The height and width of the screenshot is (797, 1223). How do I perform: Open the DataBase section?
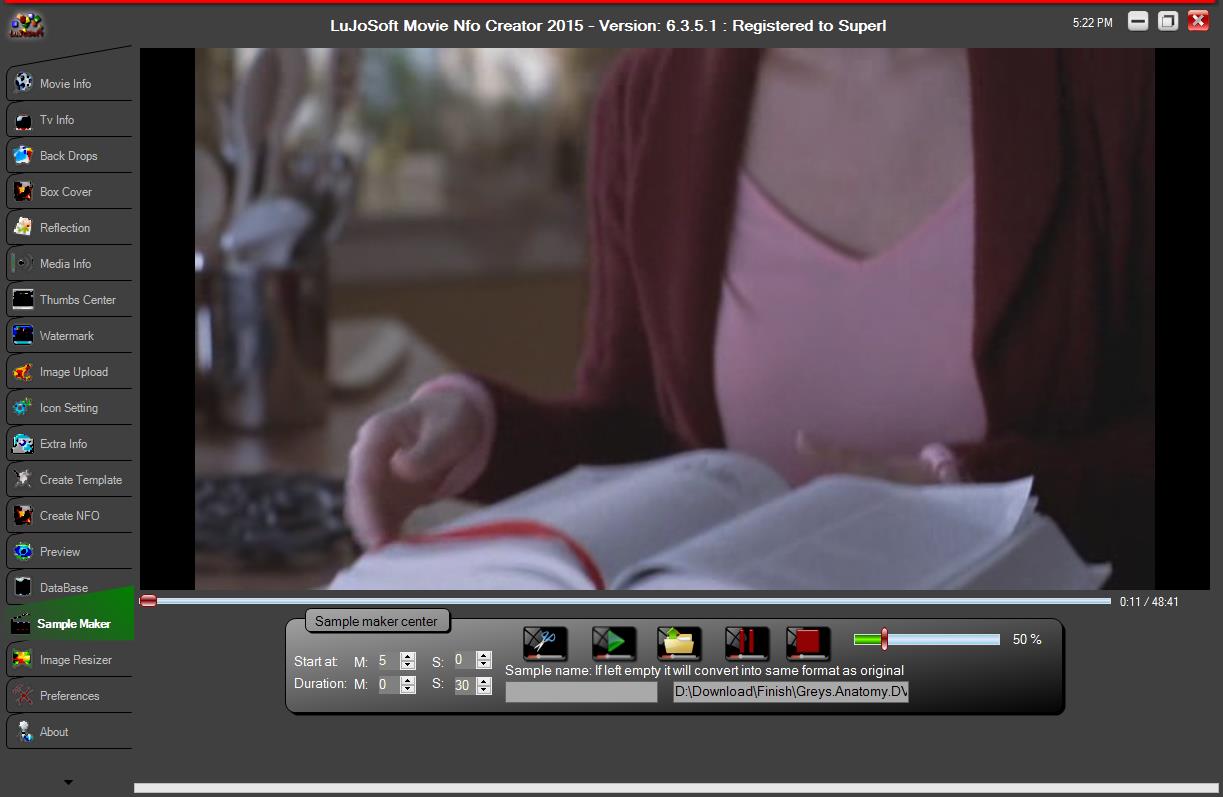pyautogui.click(x=68, y=588)
